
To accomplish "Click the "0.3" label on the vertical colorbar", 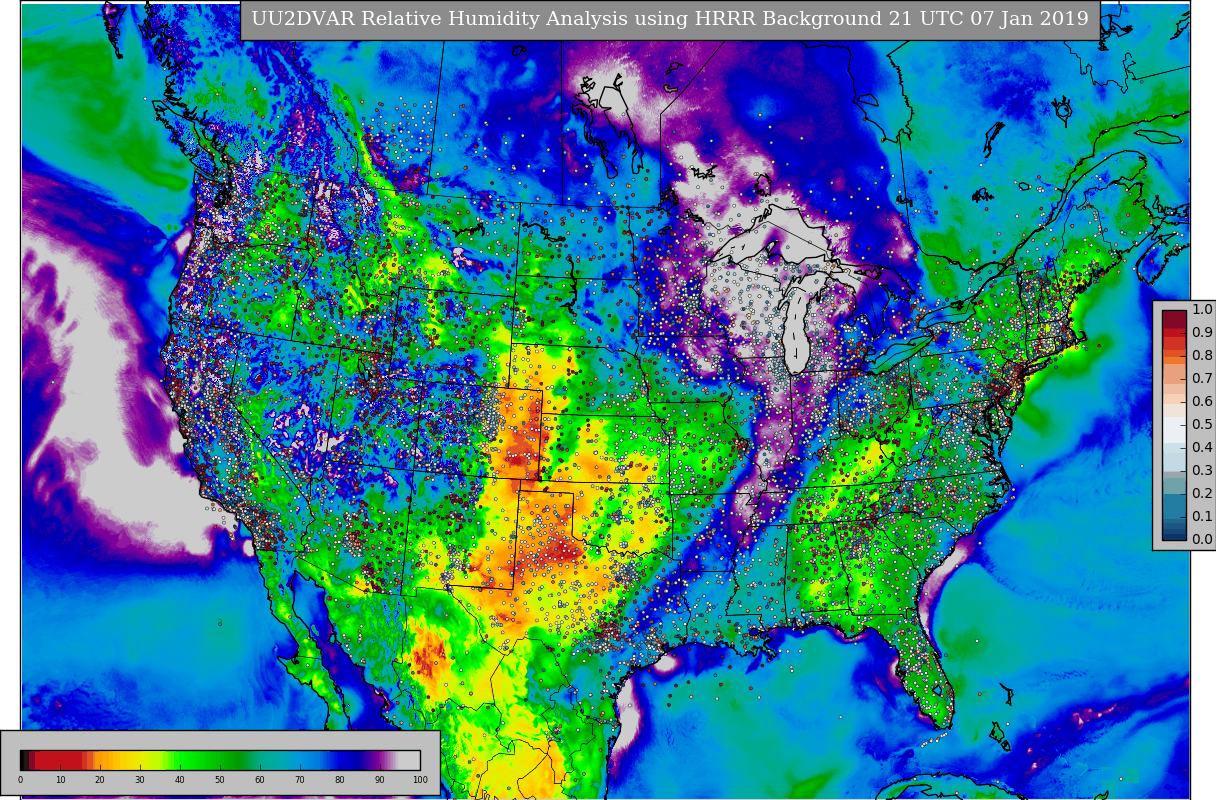I will 1202,470.
